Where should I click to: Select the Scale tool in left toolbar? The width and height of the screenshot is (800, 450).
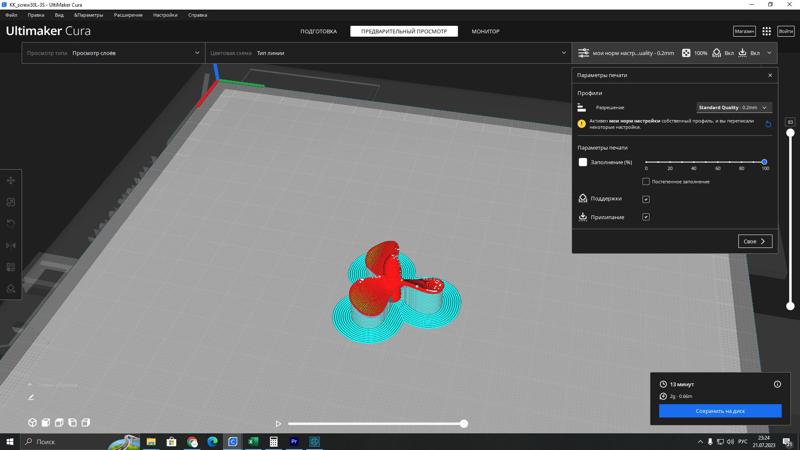coord(11,203)
